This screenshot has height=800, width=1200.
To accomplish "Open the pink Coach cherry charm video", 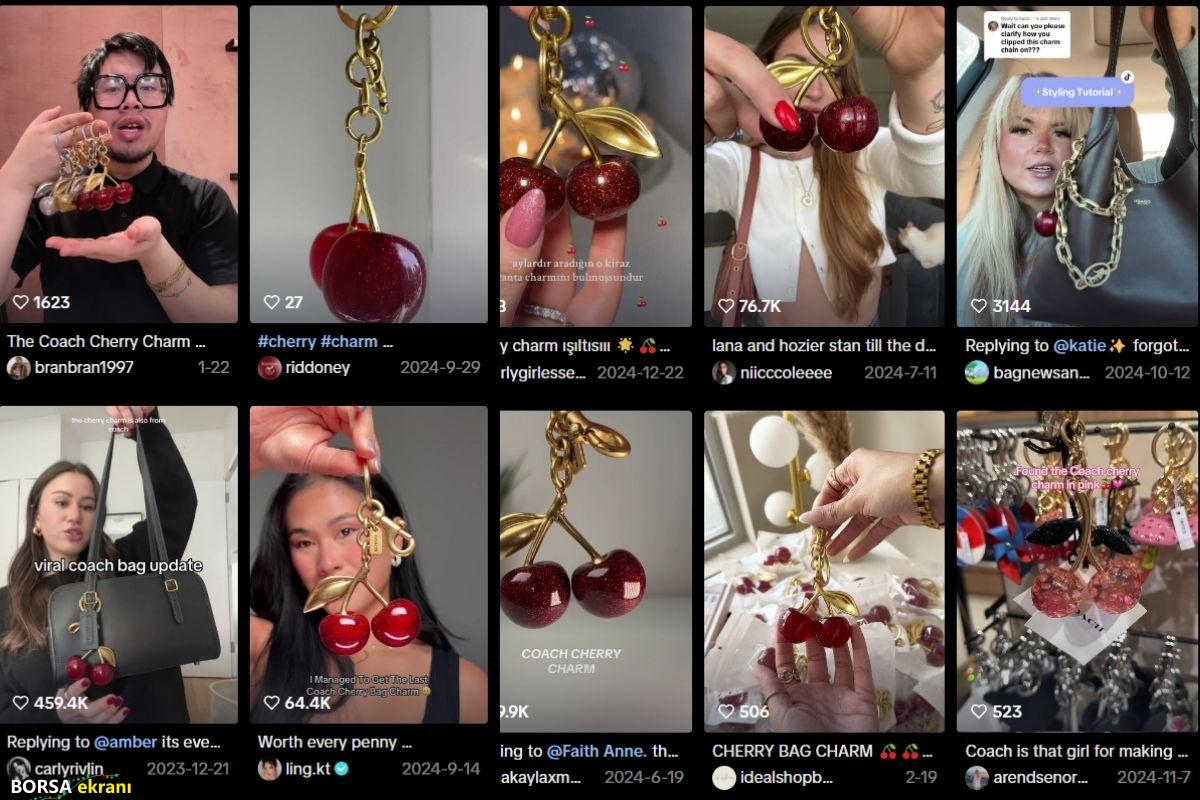I will [x=1076, y=571].
